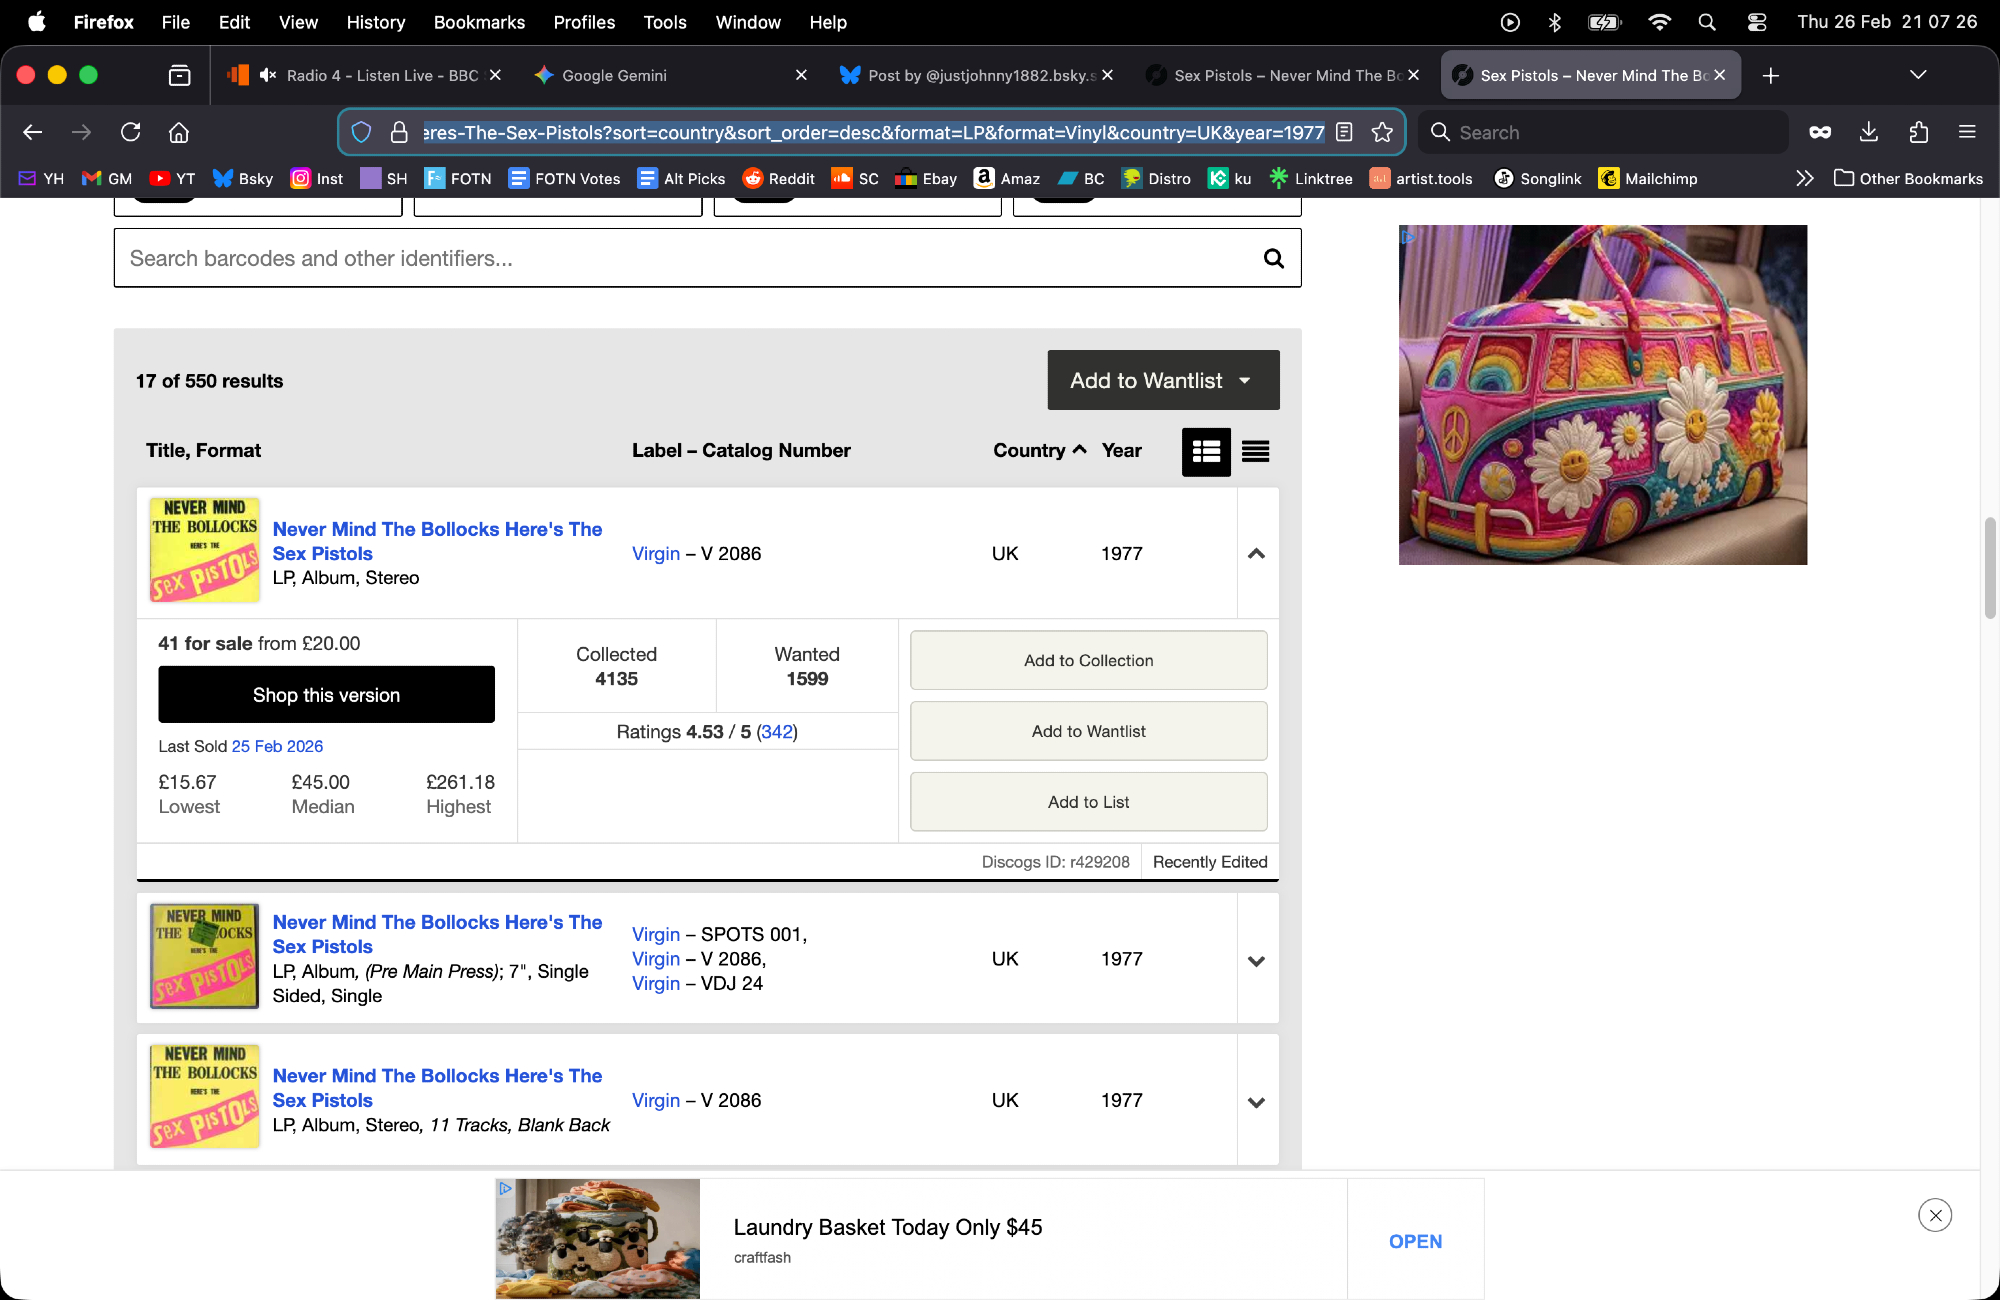Open Firefox extensions puzzle icon
This screenshot has width=2000, height=1300.
click(x=1918, y=132)
